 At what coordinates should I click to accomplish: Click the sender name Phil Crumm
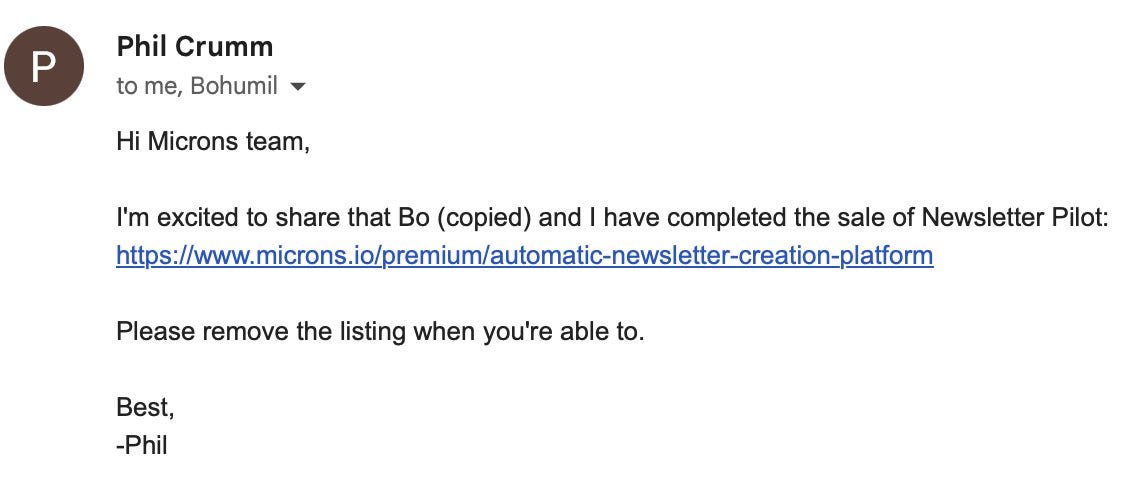pos(194,47)
